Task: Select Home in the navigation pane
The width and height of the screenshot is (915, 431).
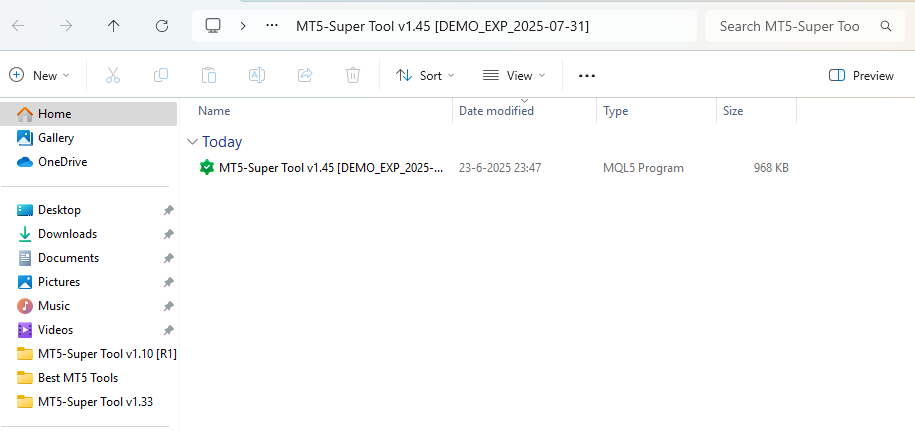Action: 89,114
